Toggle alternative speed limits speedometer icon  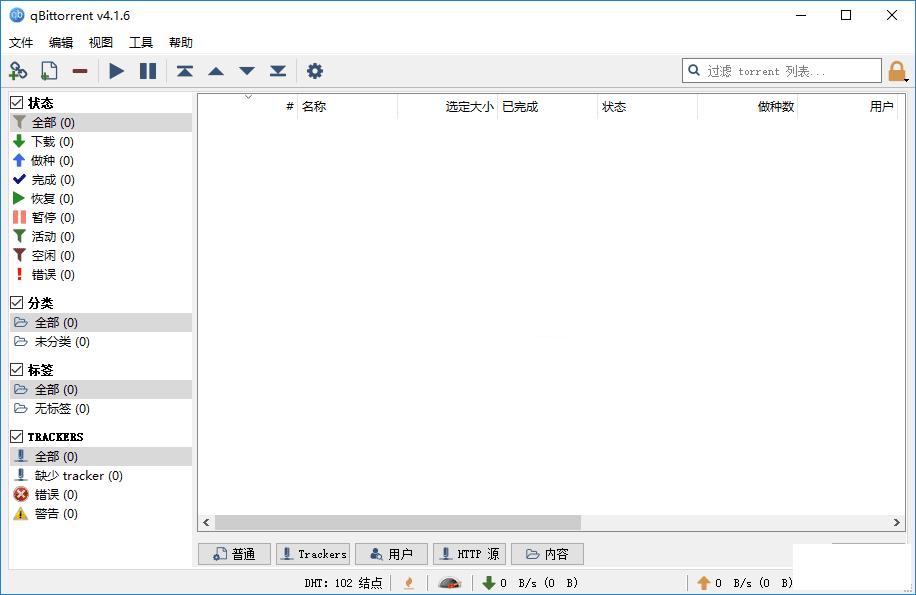tap(450, 583)
